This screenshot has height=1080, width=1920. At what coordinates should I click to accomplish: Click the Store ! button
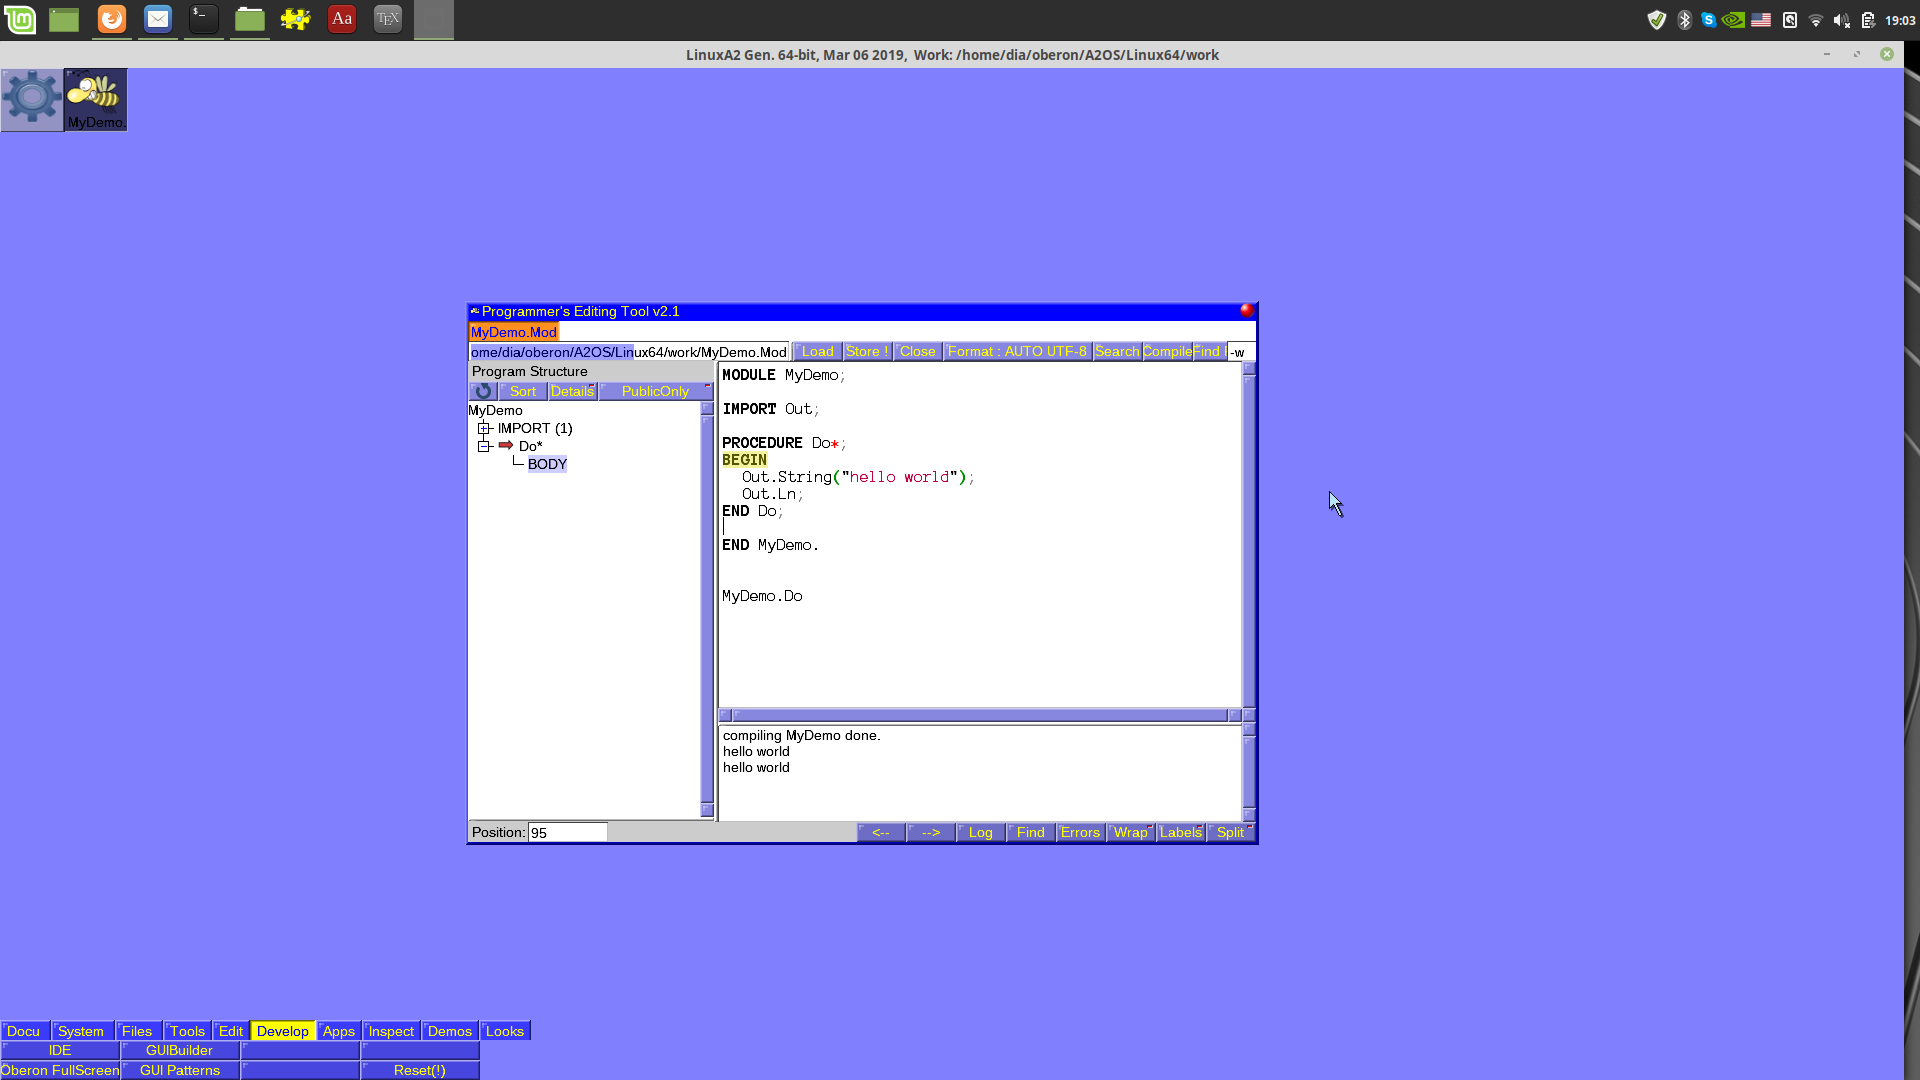tap(866, 351)
